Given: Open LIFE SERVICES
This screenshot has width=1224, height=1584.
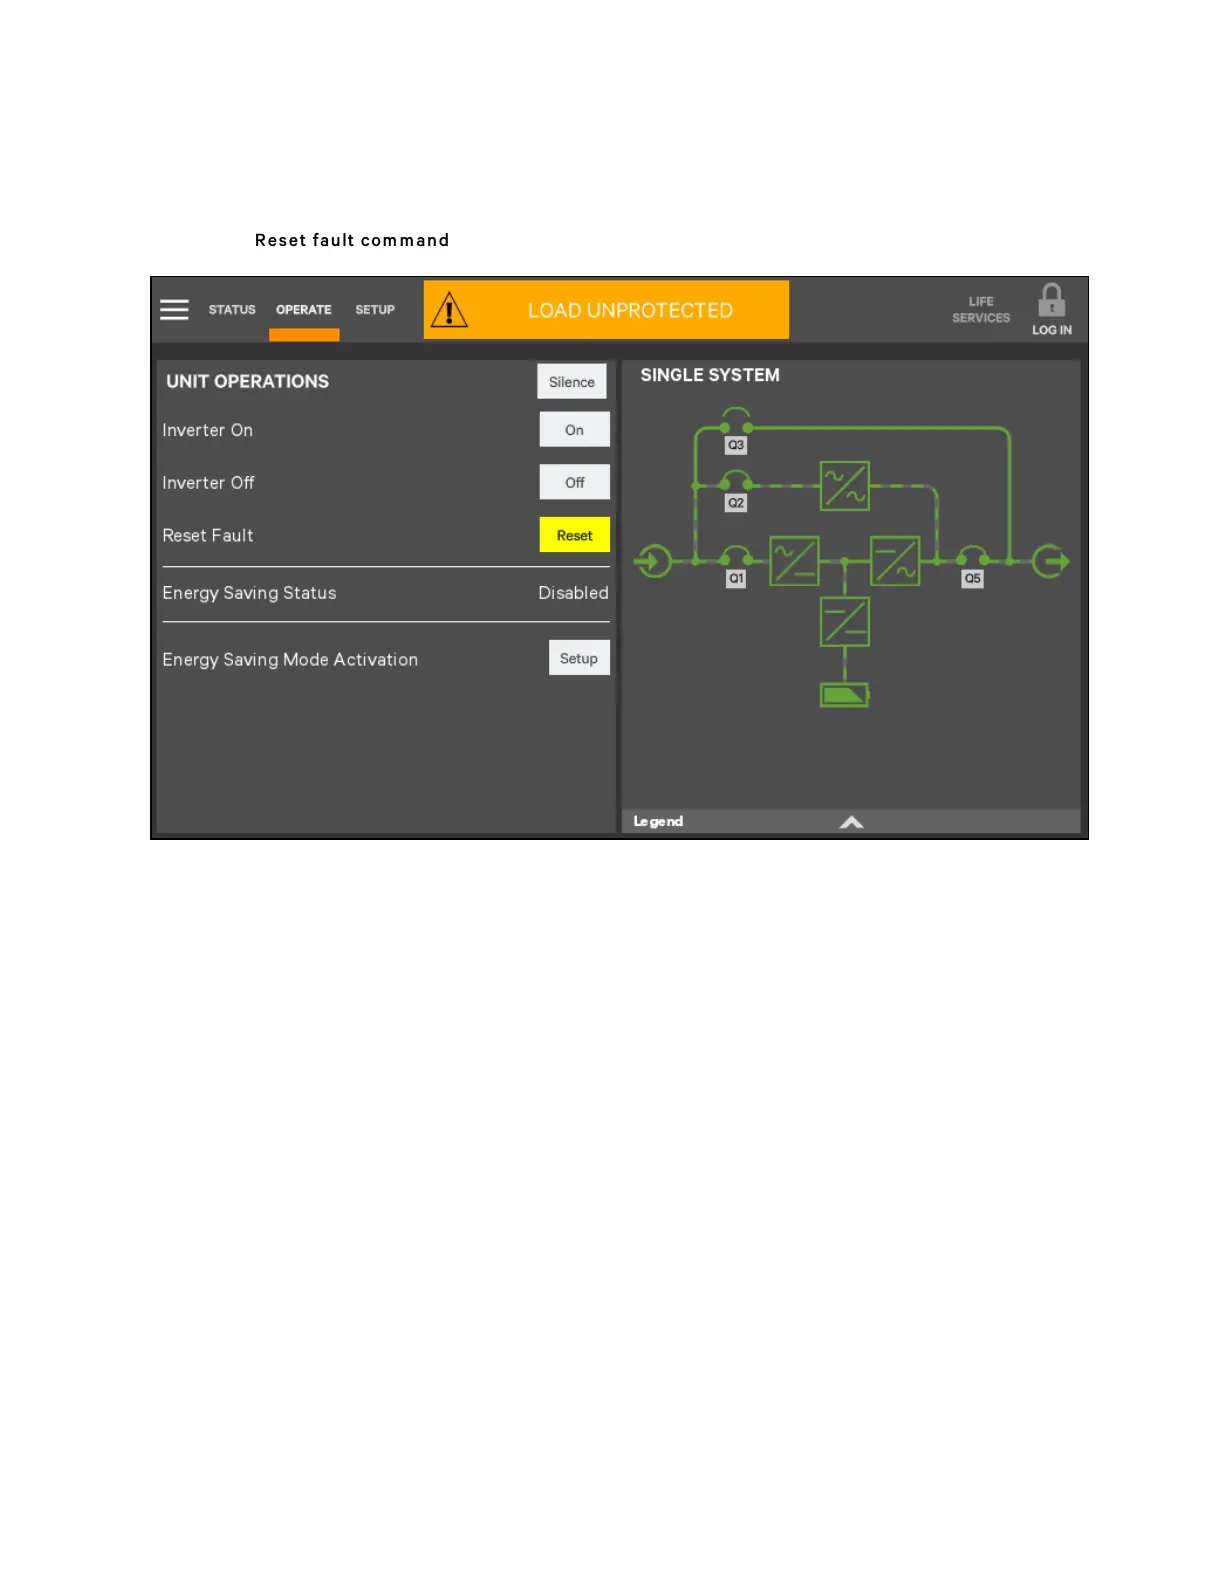Looking at the screenshot, I should click(981, 310).
